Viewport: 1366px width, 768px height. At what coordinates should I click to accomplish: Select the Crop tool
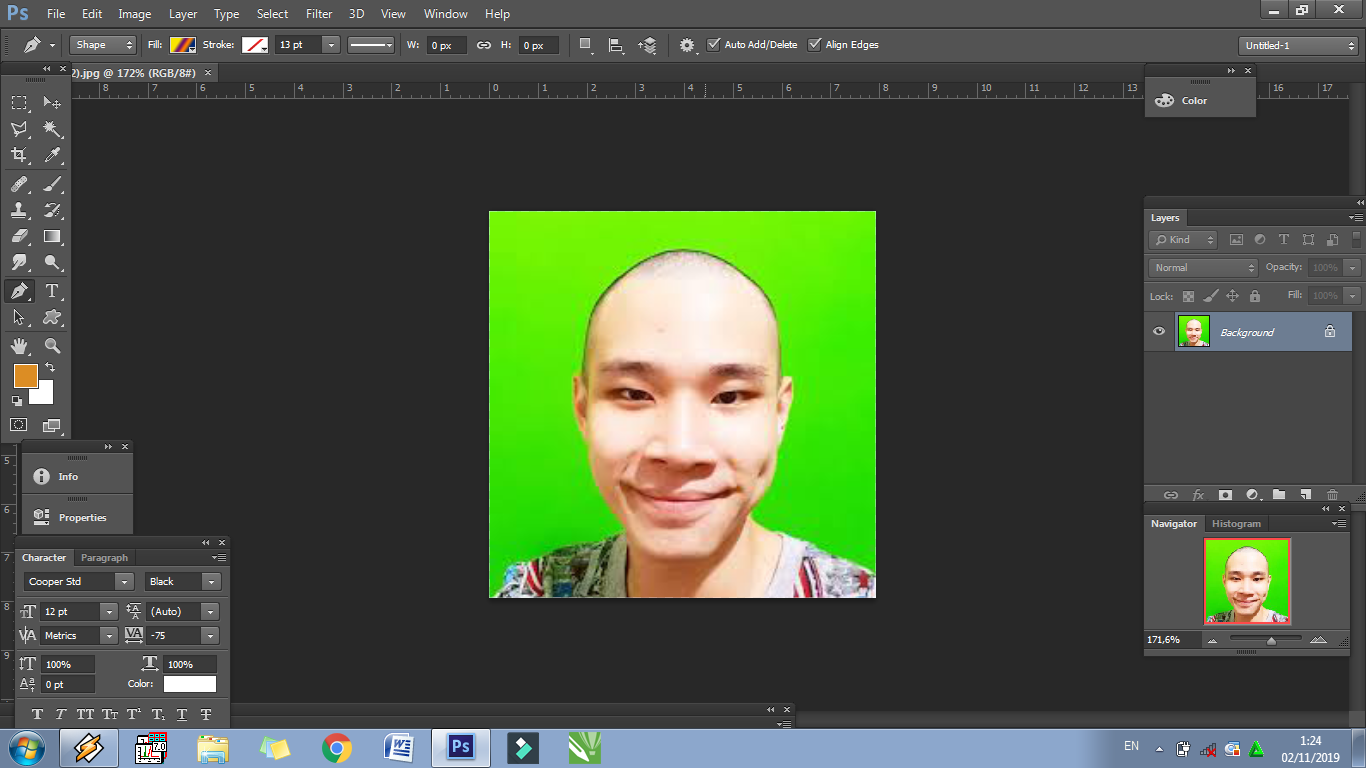tap(19, 155)
